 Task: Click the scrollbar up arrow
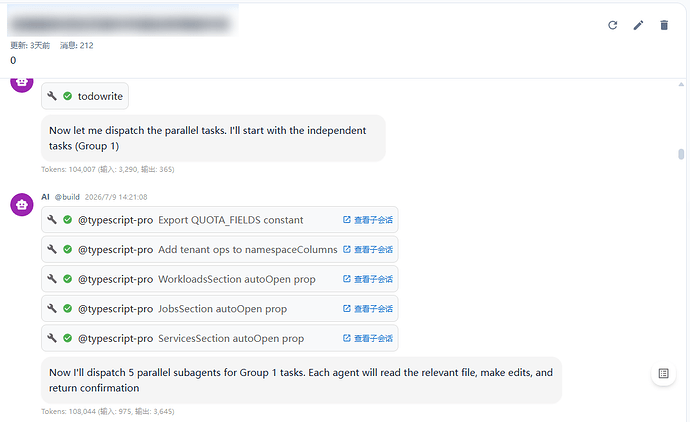click(681, 84)
